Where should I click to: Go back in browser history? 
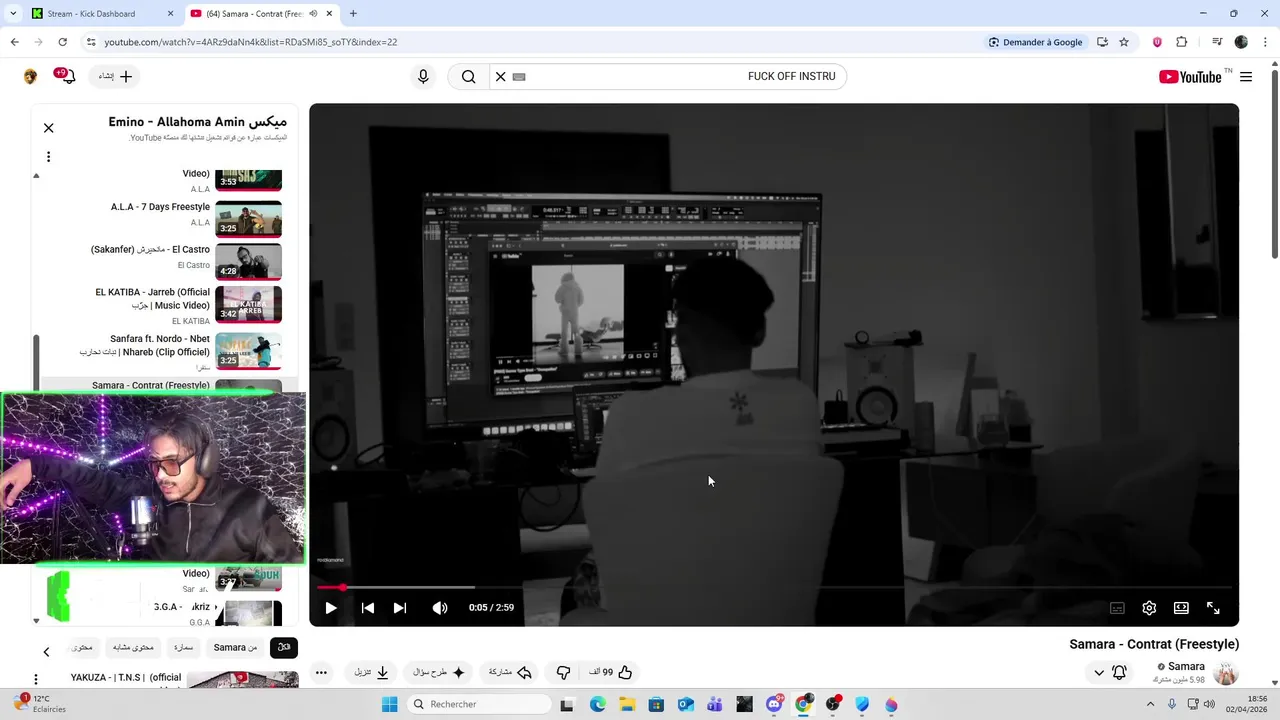[14, 42]
